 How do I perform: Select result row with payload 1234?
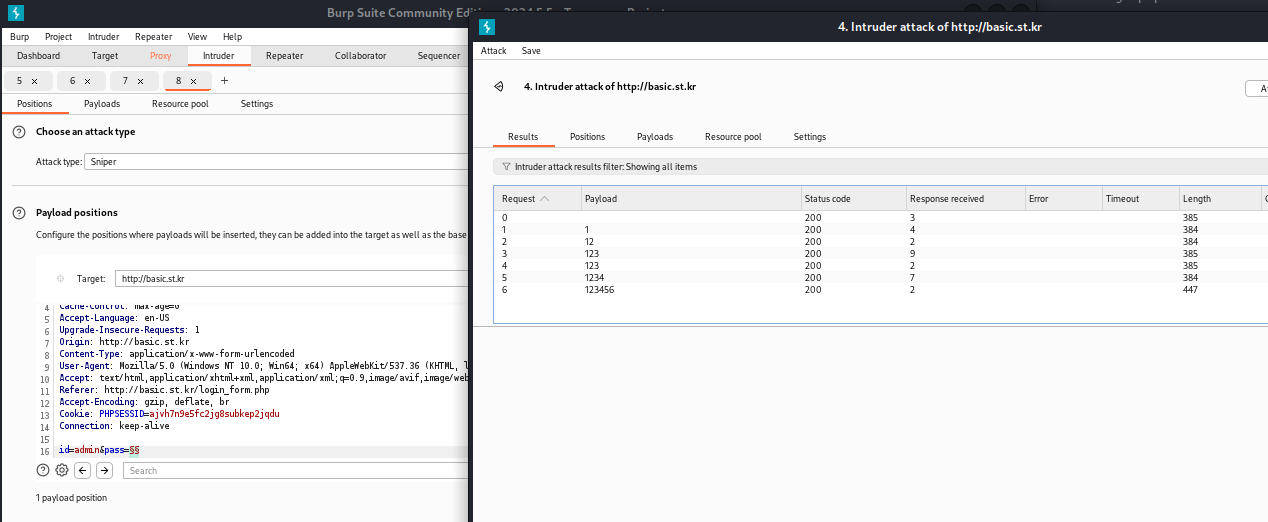click(880, 278)
